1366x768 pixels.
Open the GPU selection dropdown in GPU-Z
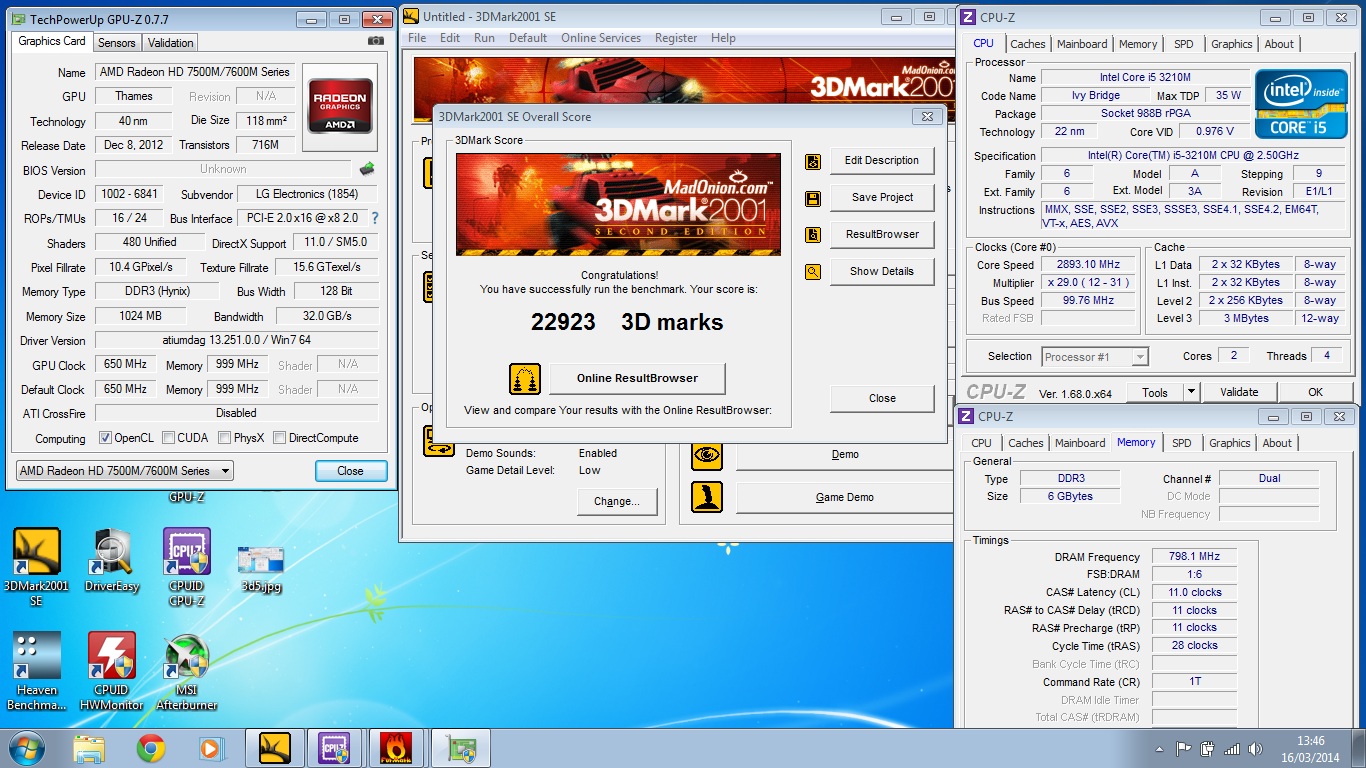125,471
